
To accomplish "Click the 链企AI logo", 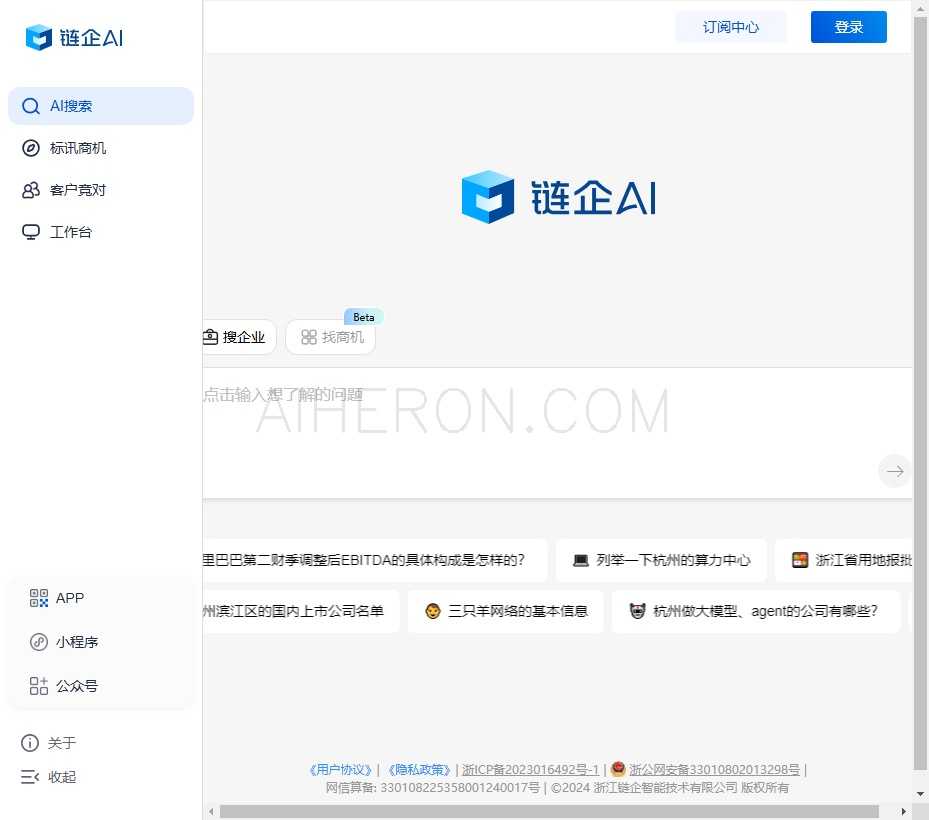I will [x=73, y=37].
